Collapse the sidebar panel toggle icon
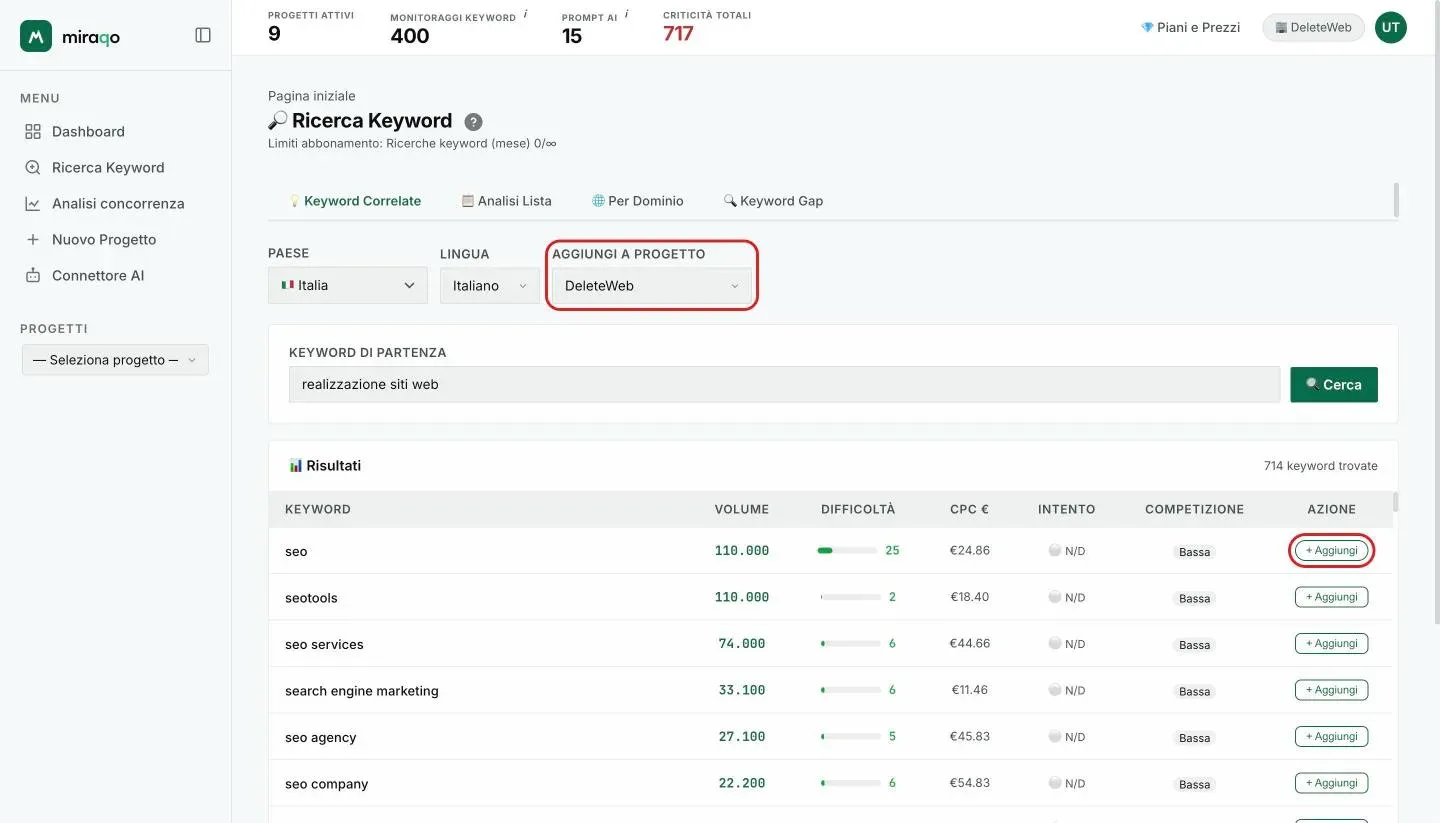 click(x=203, y=35)
